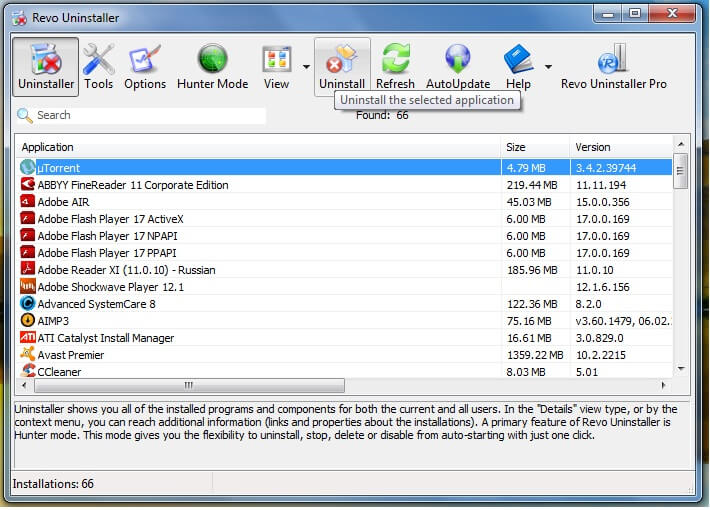Image resolution: width=710 pixels, height=510 pixels.
Task: Click the vertical scrollbar up arrow
Action: tap(681, 144)
